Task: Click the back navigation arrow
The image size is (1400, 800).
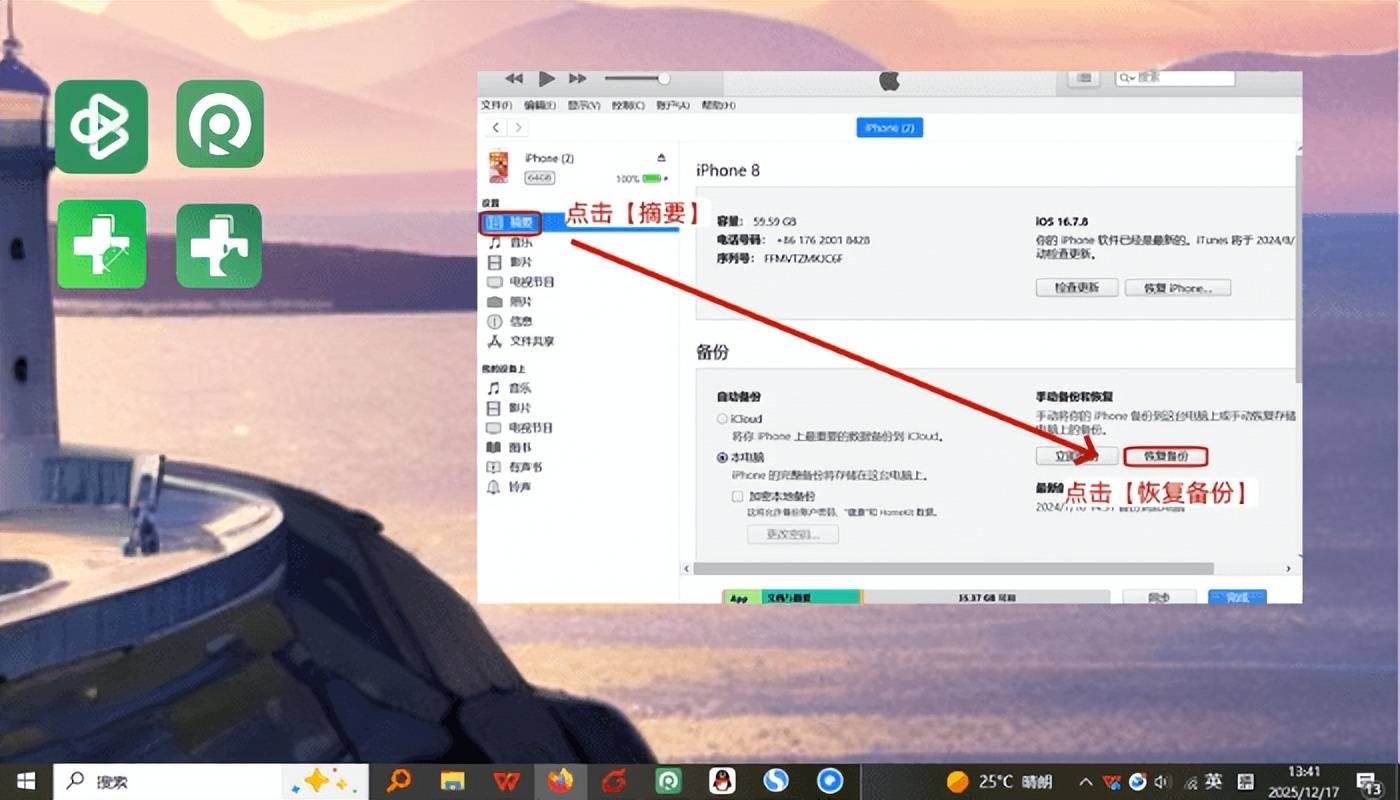Action: pos(496,128)
